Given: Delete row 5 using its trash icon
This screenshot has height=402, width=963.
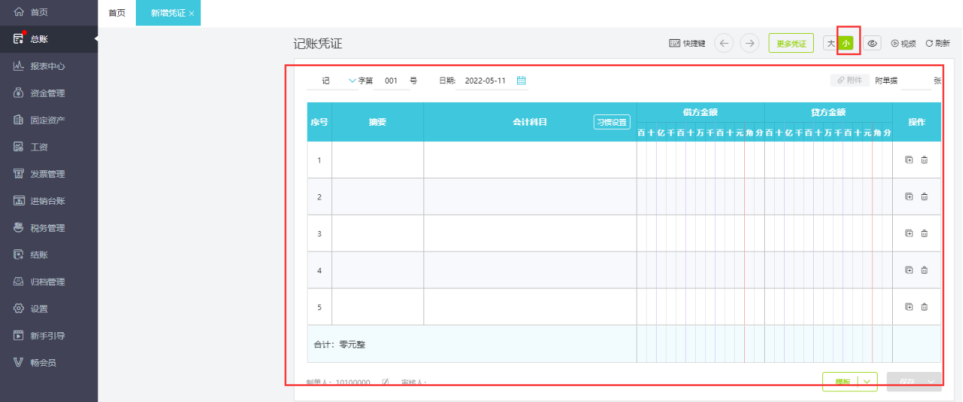Looking at the screenshot, I should (924, 307).
